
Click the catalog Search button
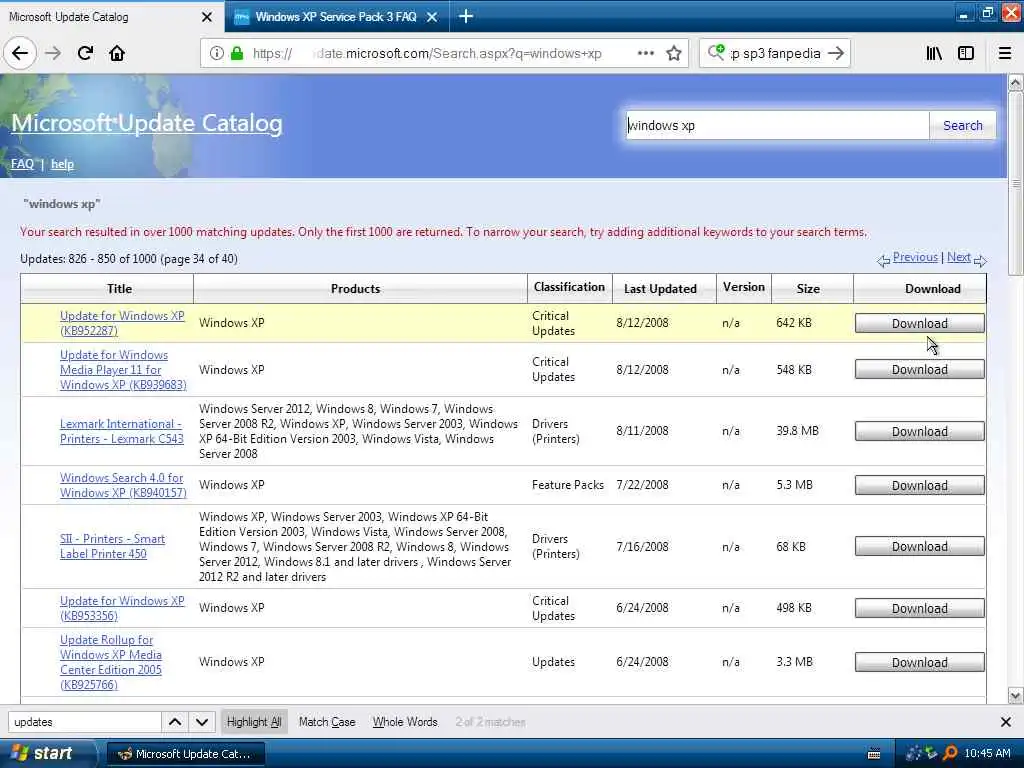pyautogui.click(x=963, y=125)
